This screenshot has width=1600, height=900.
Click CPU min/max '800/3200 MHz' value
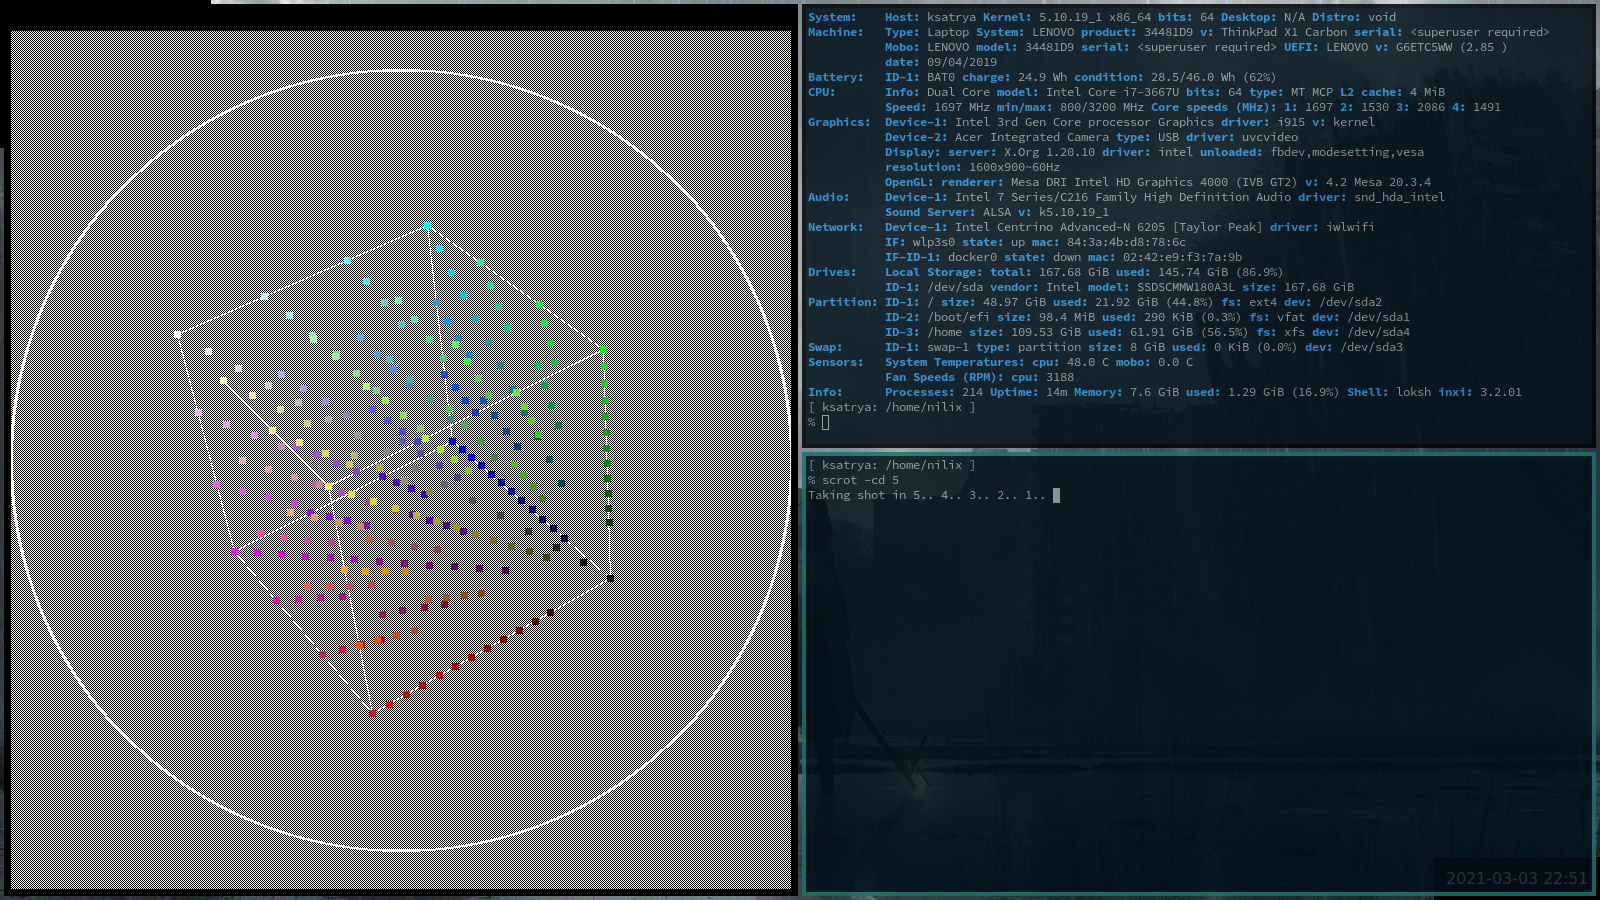point(1102,107)
